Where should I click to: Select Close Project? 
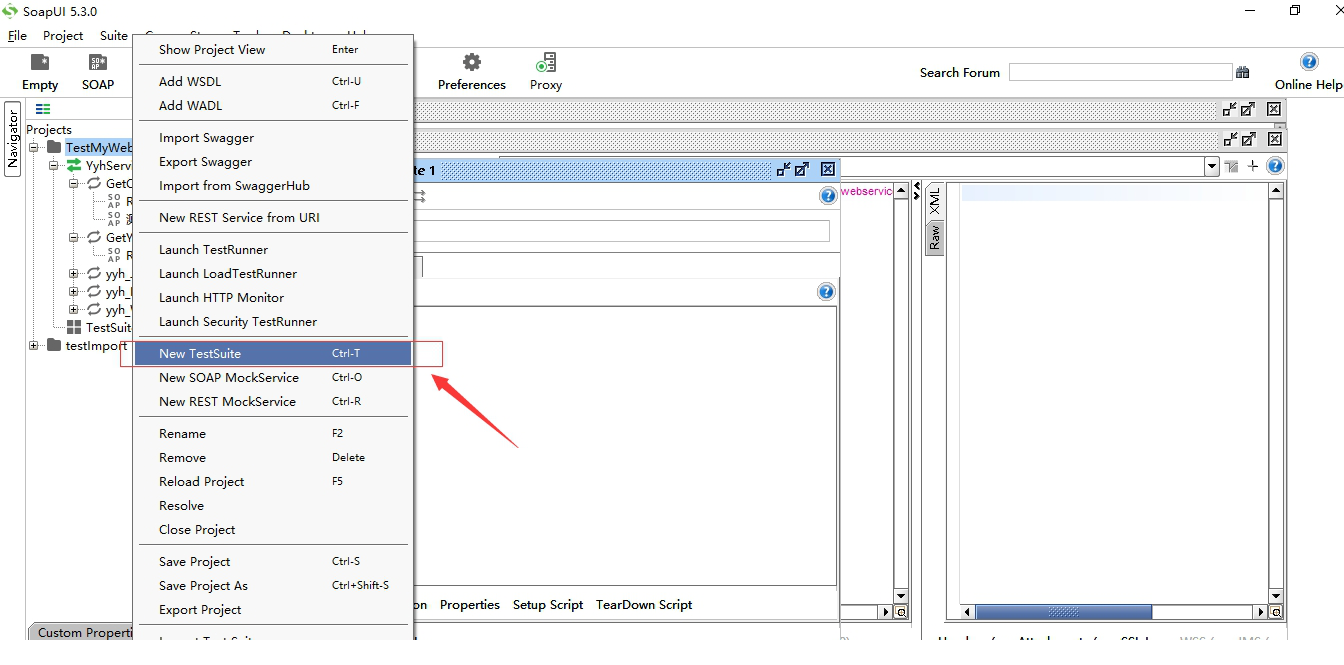point(272,529)
